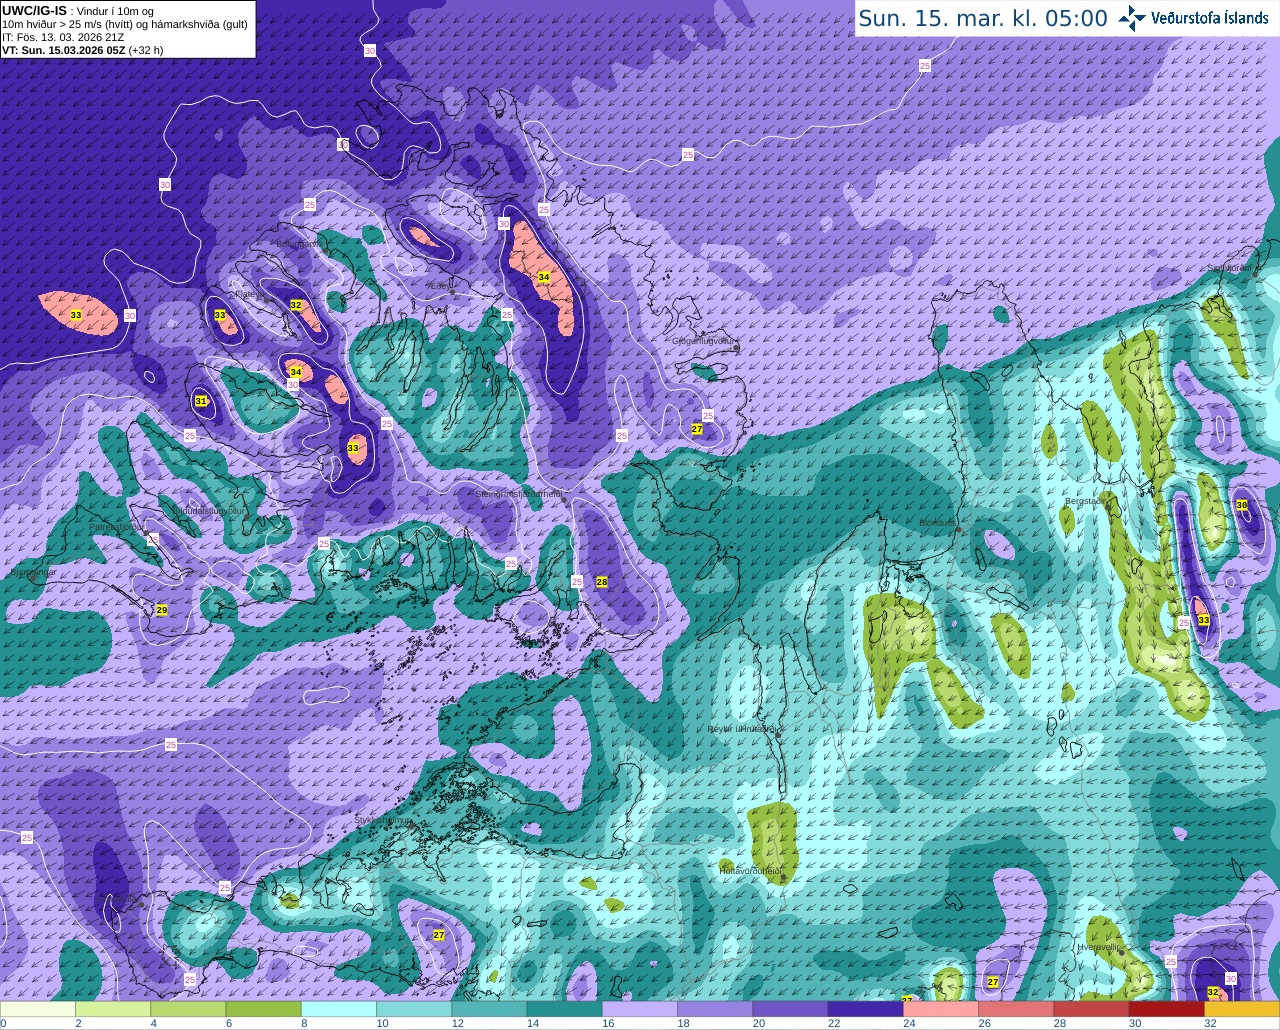Click the Bjargtangar station label
Screen dimensions: 1280x1030
(32, 573)
